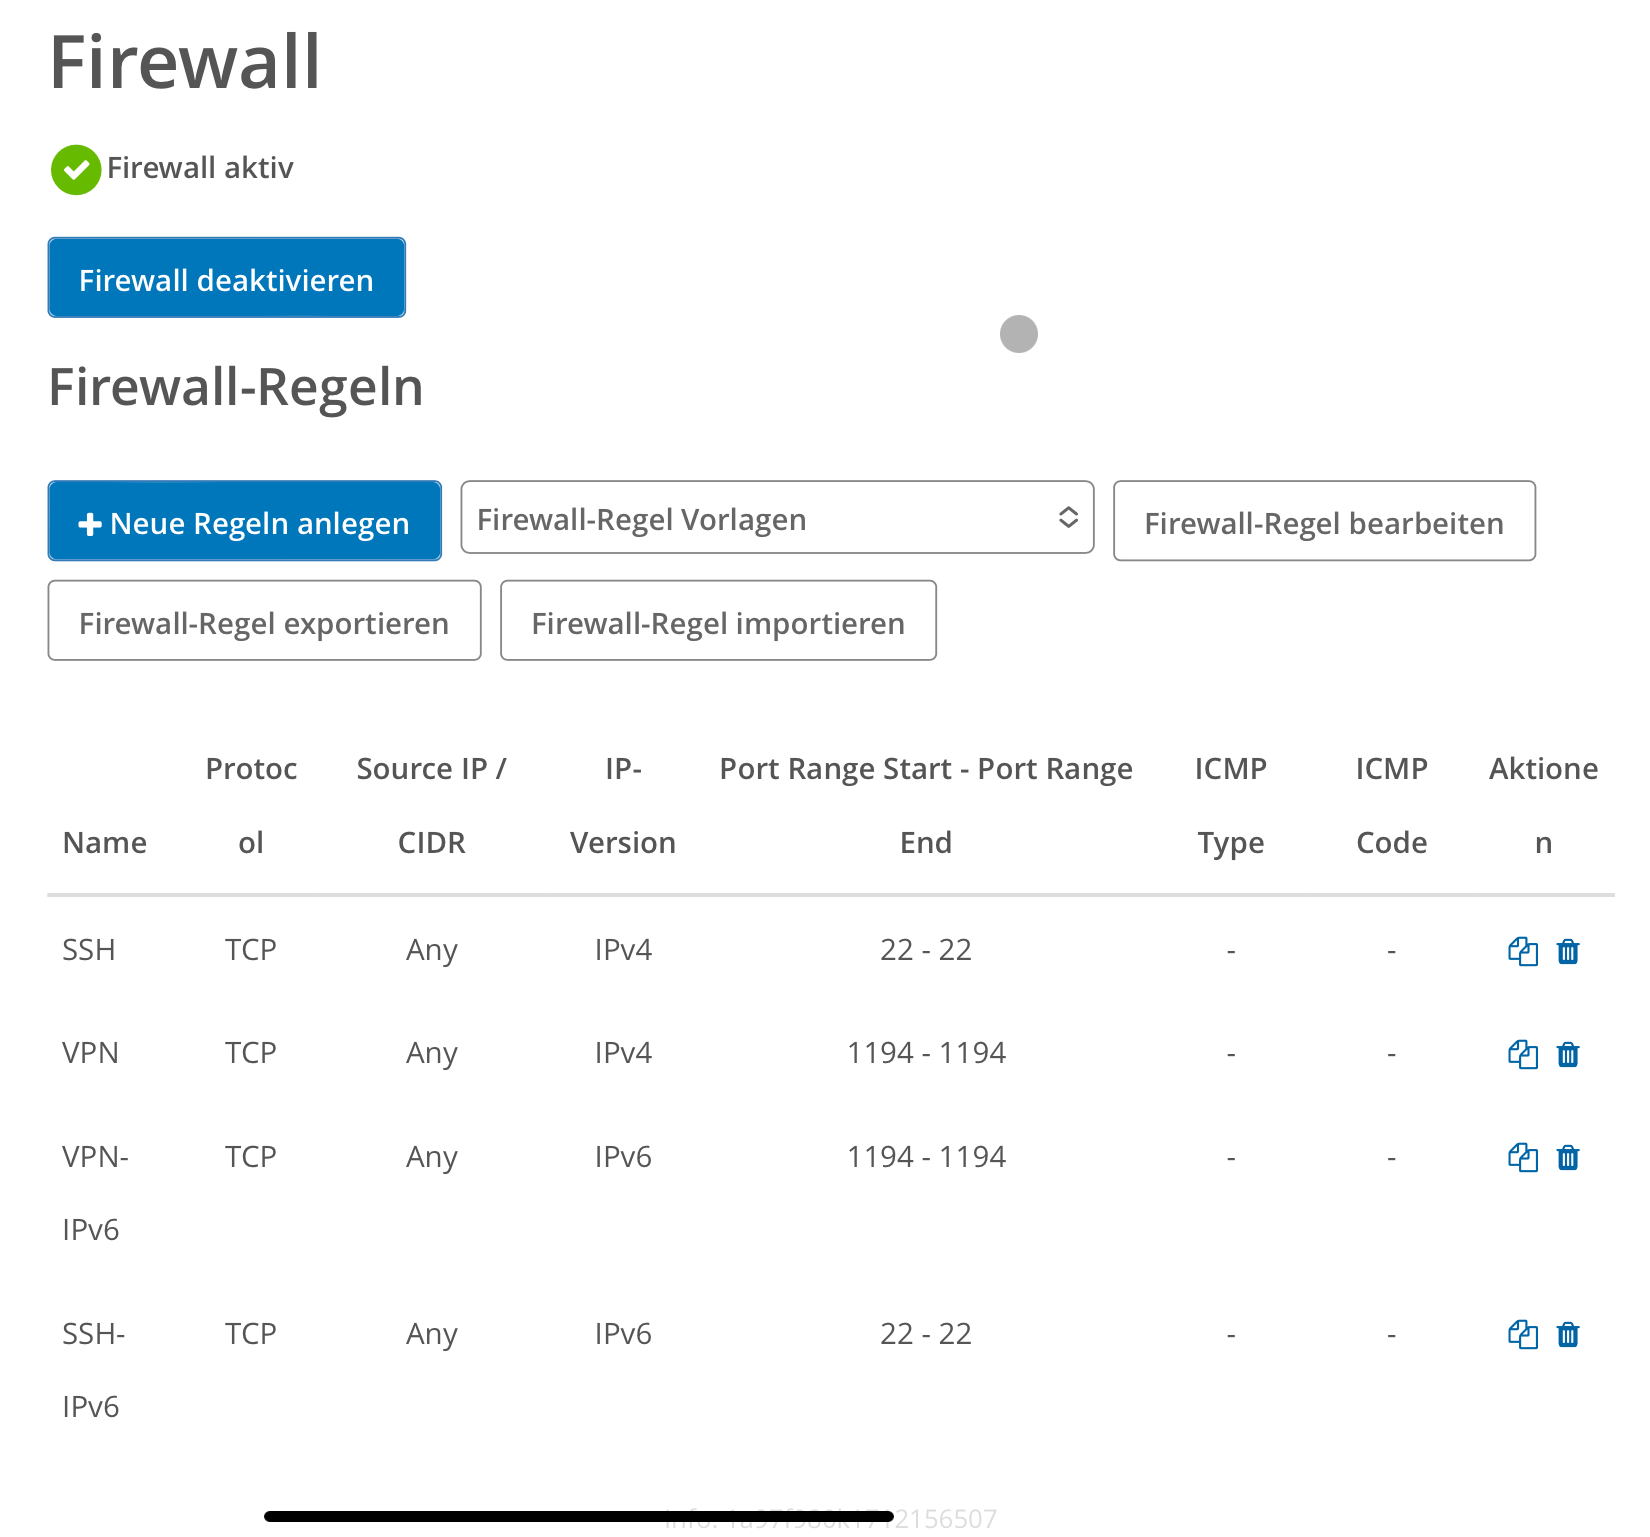Click Neue Regeln anlegen button
Image resolution: width=1650 pixels, height=1537 pixels.
pos(245,521)
